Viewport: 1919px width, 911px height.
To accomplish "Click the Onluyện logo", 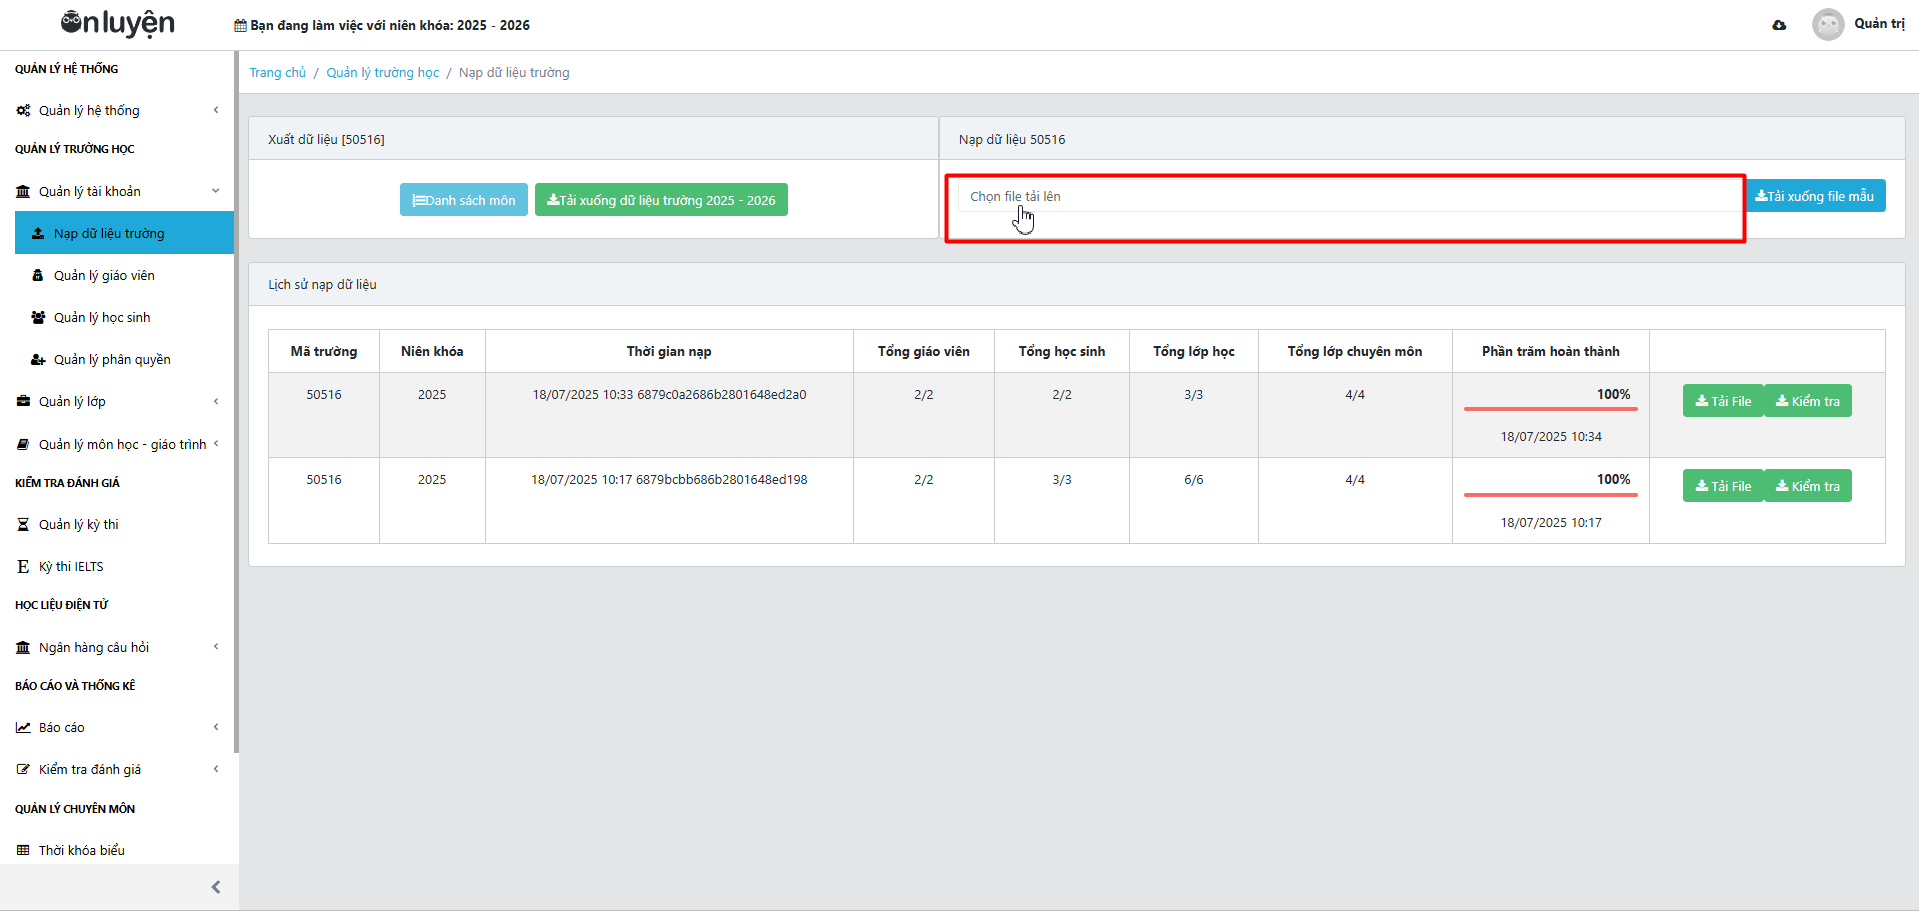I will (x=117, y=23).
